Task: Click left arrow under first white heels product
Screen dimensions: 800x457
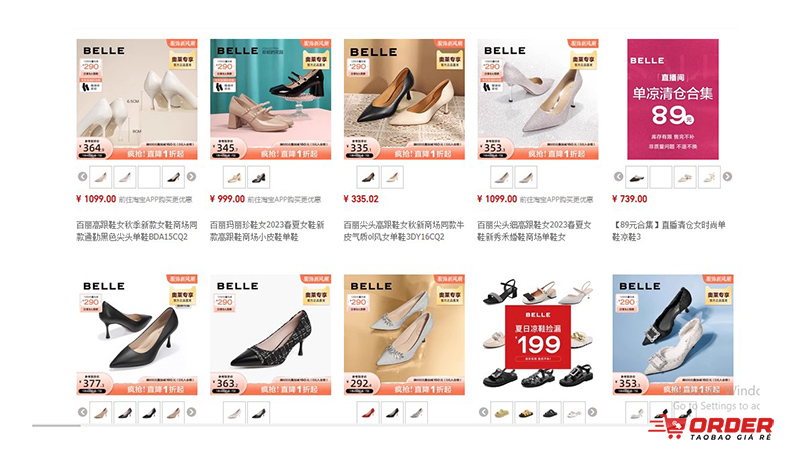Action: pos(82,176)
